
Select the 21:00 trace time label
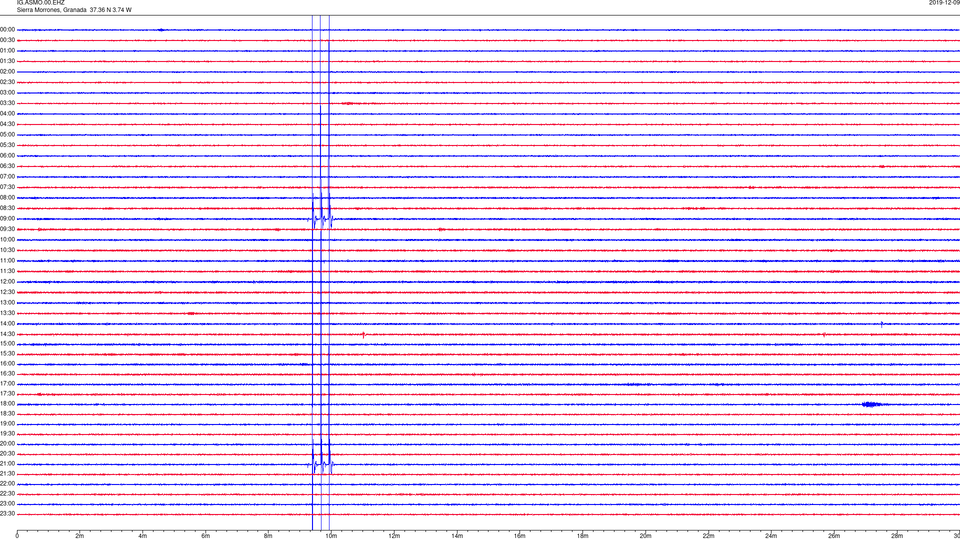(7, 463)
